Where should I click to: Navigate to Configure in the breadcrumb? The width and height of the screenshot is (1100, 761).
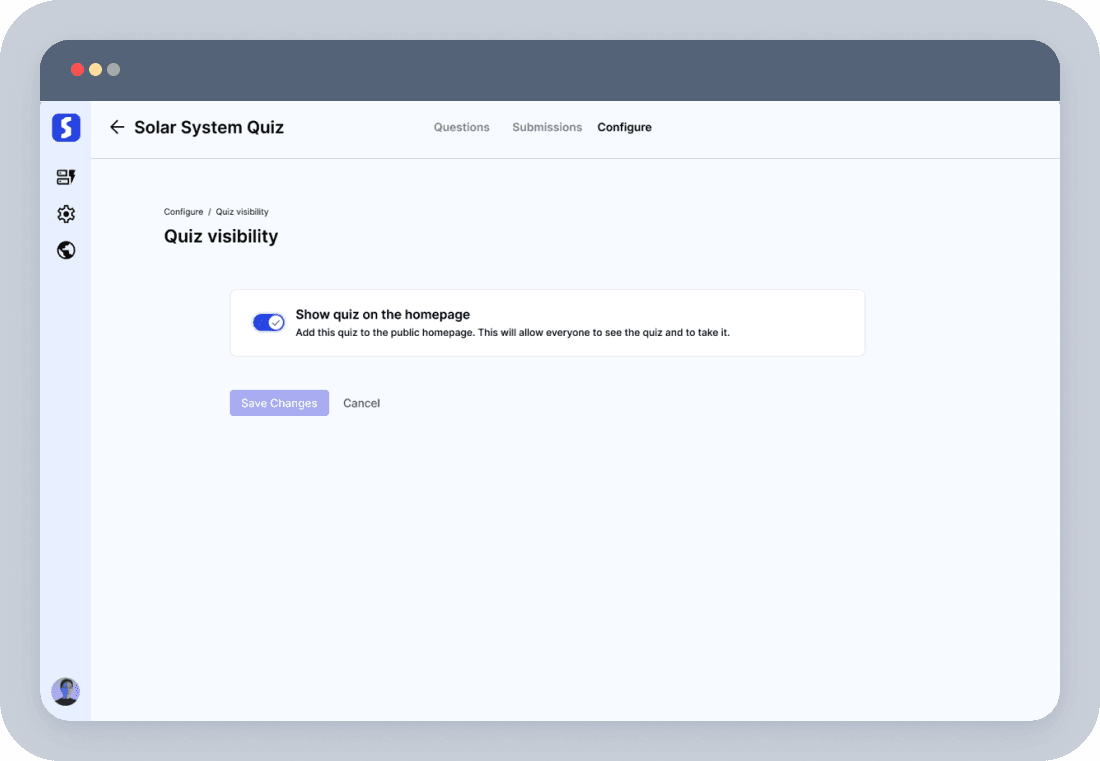[183, 212]
